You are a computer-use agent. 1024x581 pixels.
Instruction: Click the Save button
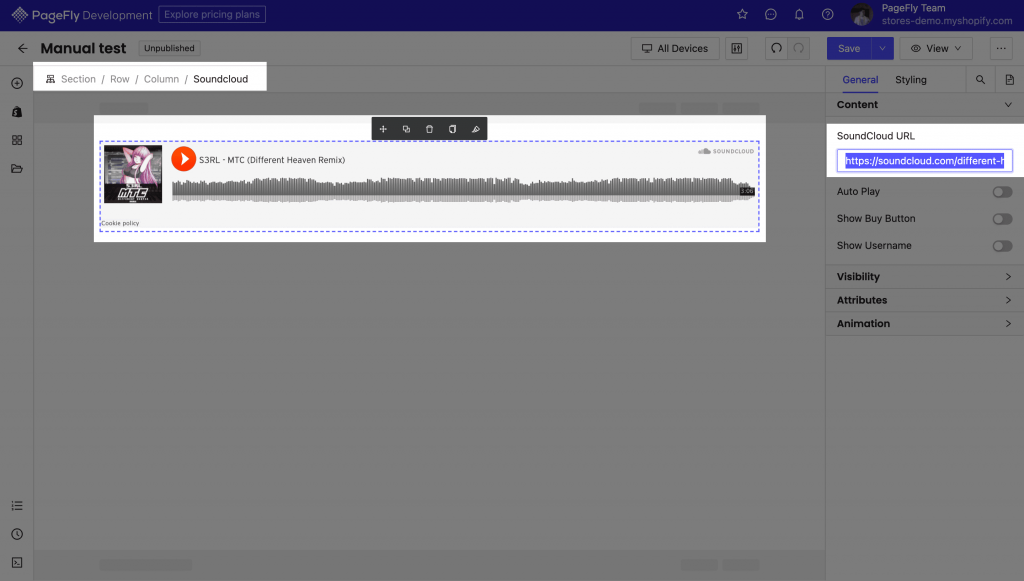point(849,48)
